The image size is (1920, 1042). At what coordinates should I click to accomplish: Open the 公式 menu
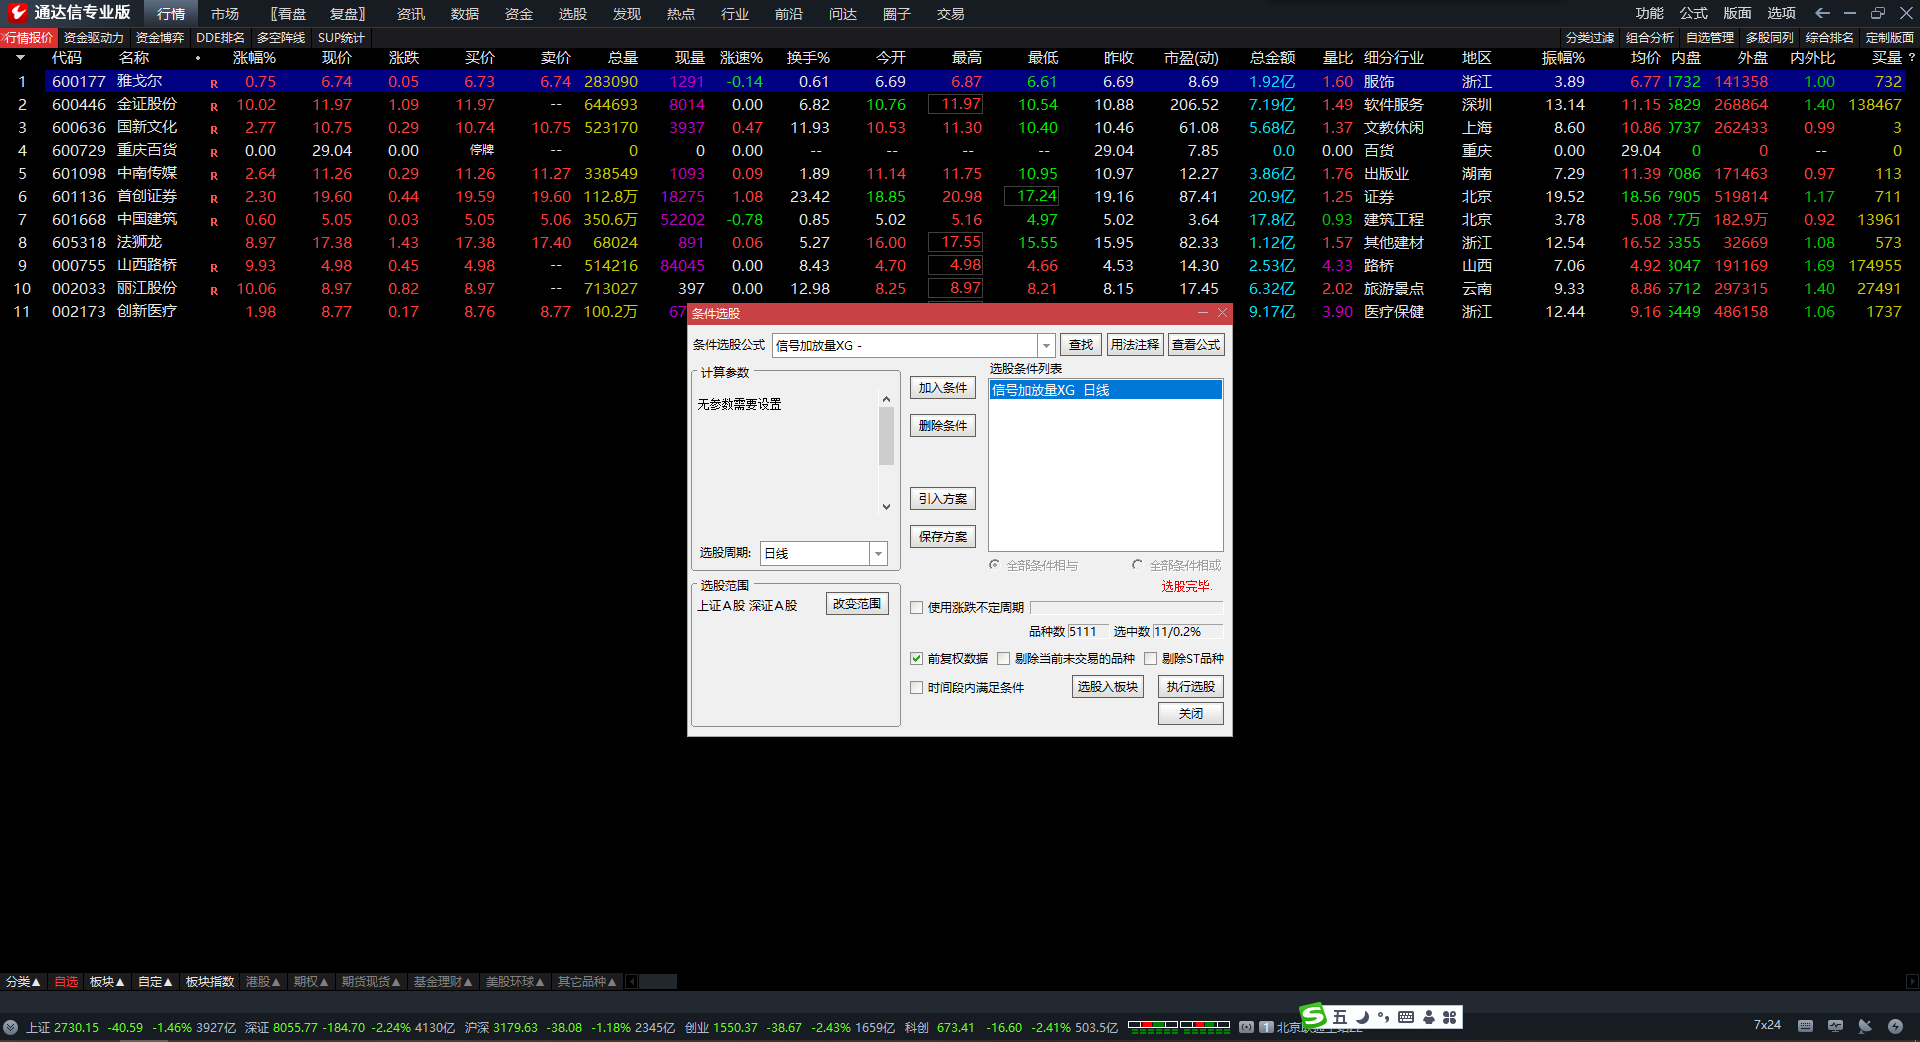click(1694, 13)
